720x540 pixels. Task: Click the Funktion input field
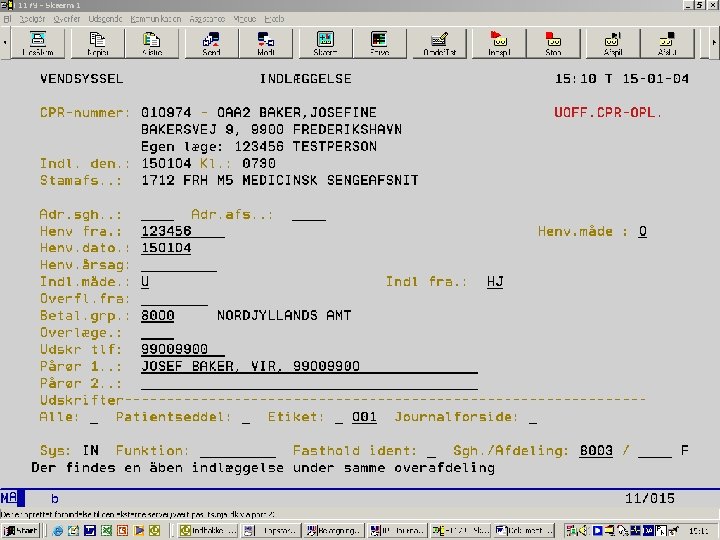[238, 451]
